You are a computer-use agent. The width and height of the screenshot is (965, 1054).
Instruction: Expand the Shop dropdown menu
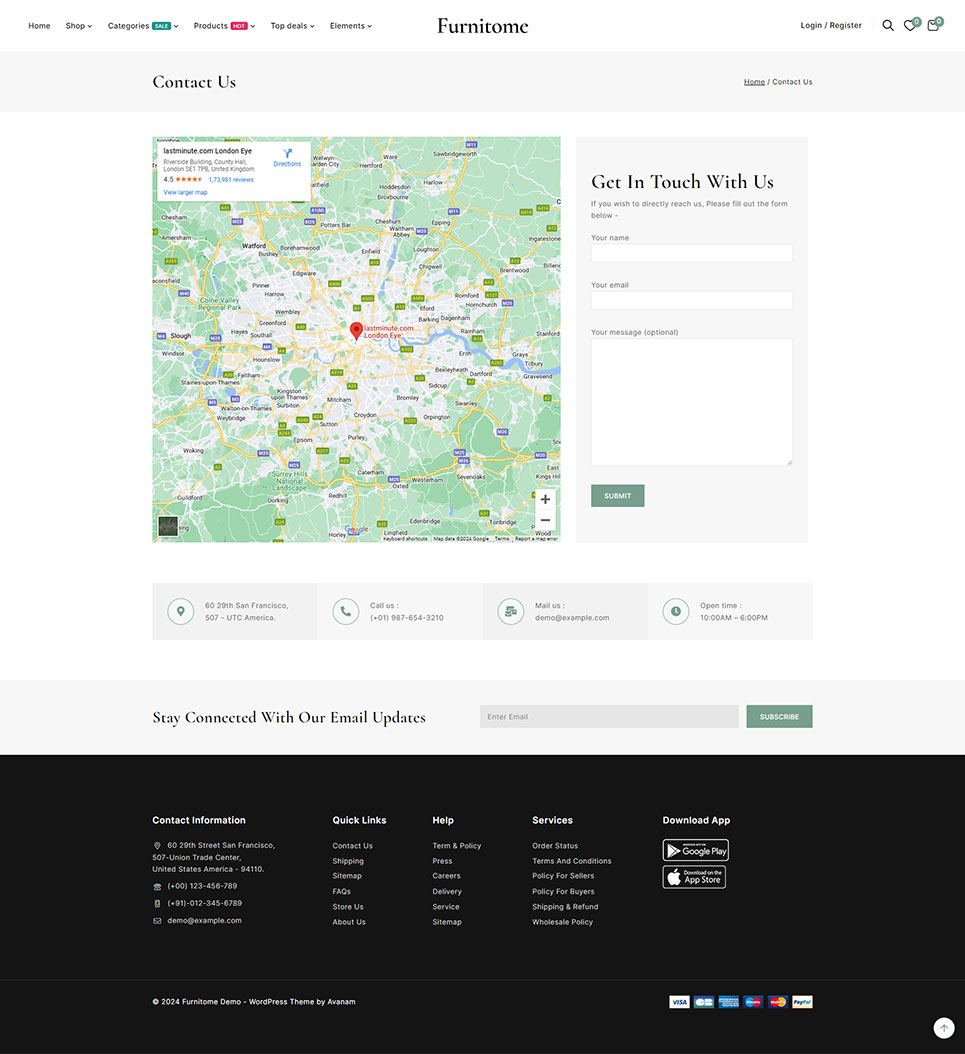[78, 26]
